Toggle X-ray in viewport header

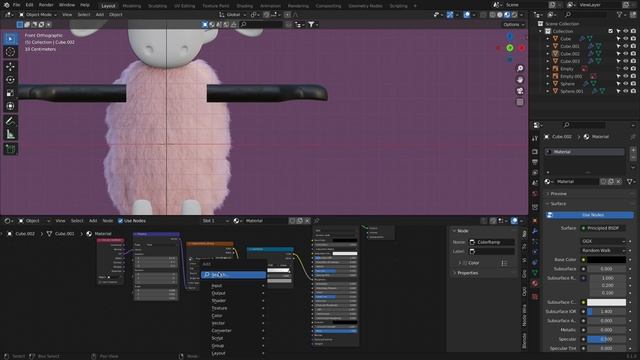click(483, 15)
